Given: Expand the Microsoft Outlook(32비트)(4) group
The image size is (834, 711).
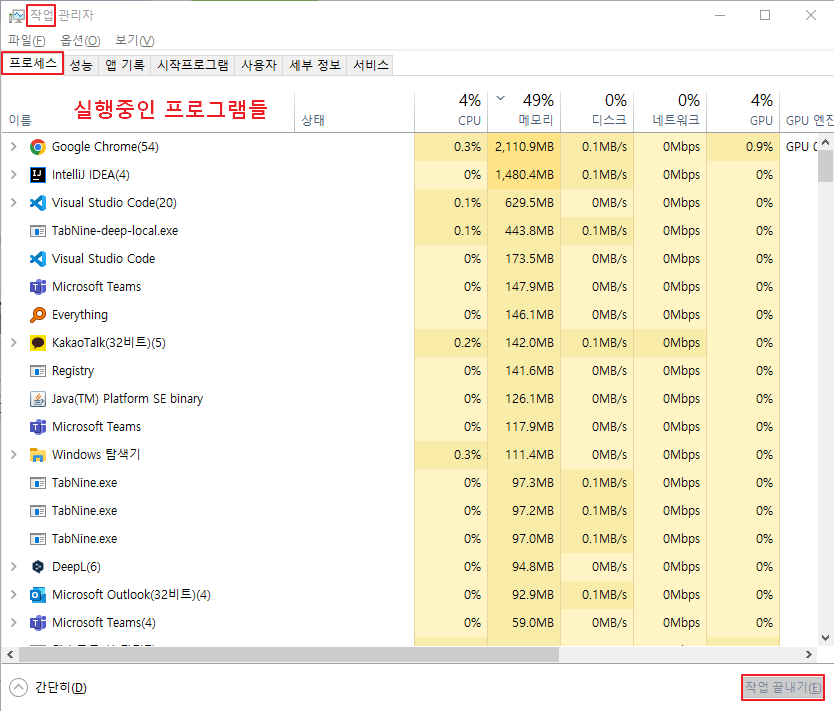Looking at the screenshot, I should point(14,595).
